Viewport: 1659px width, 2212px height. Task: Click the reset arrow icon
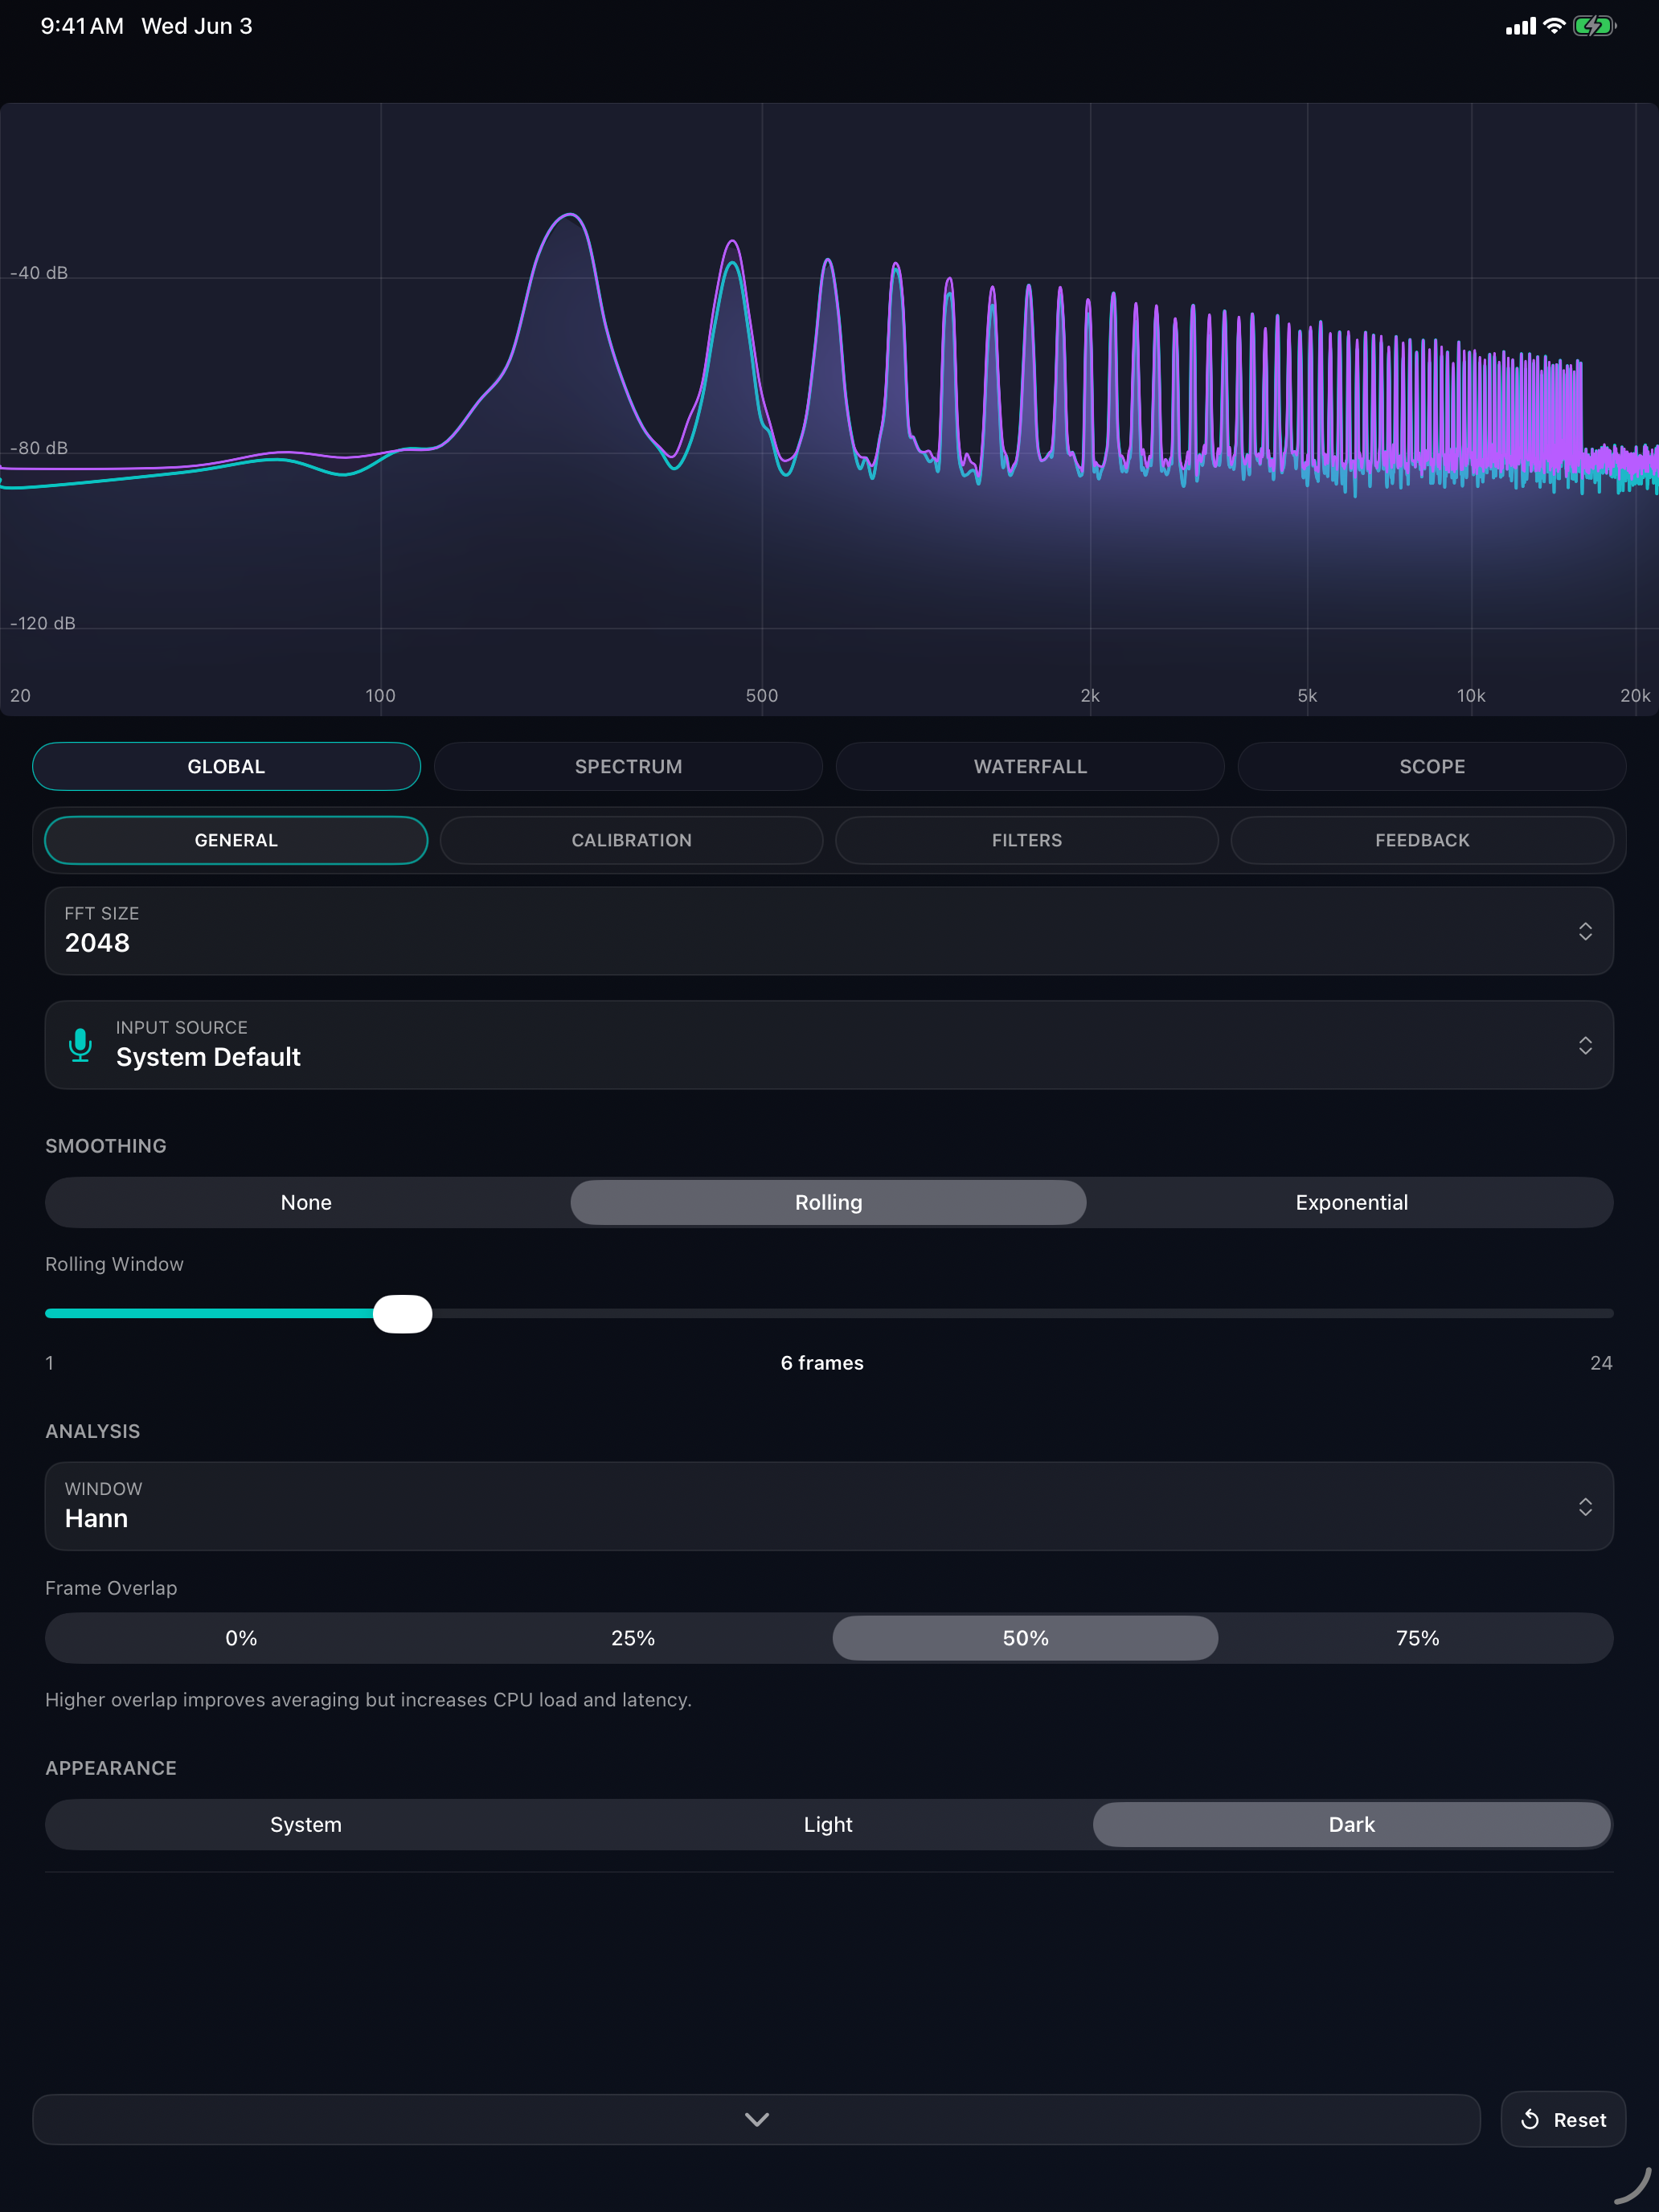tap(1530, 2119)
